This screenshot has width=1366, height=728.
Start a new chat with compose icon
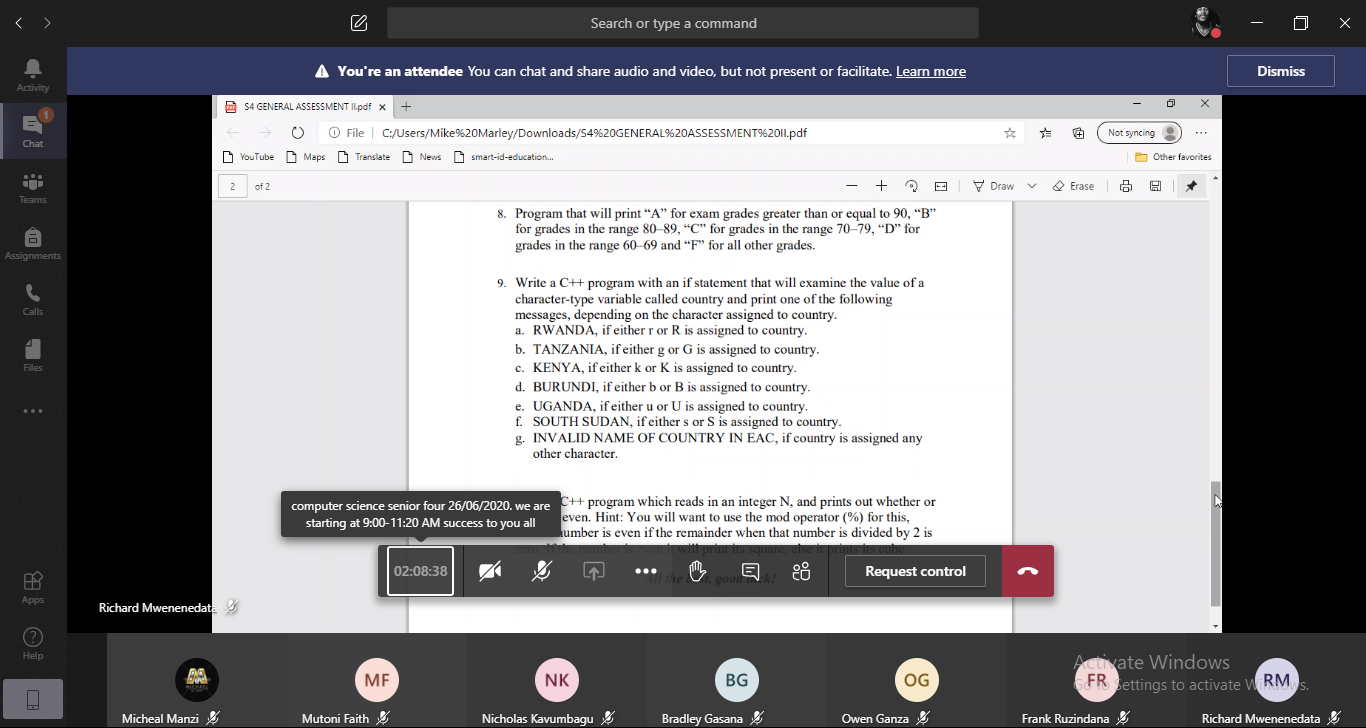(x=359, y=23)
